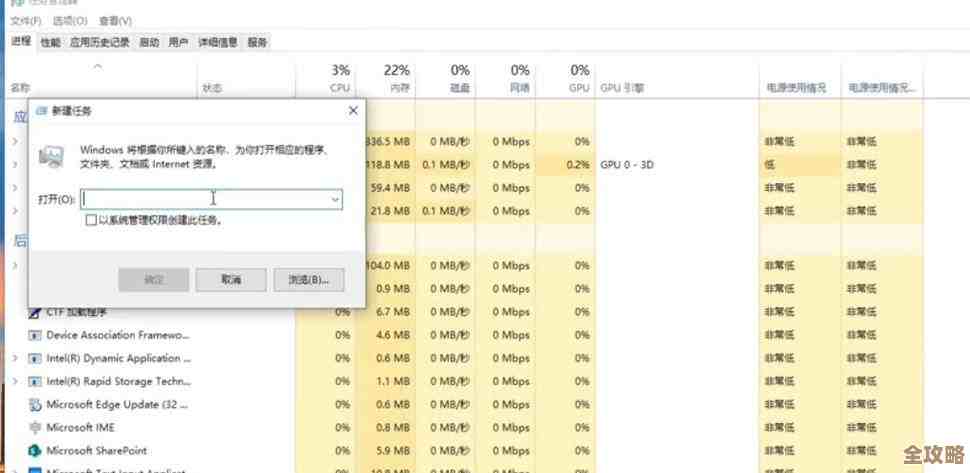The image size is (970, 473).
Task: Select the Microsoft IME process name
Action: coord(80,428)
